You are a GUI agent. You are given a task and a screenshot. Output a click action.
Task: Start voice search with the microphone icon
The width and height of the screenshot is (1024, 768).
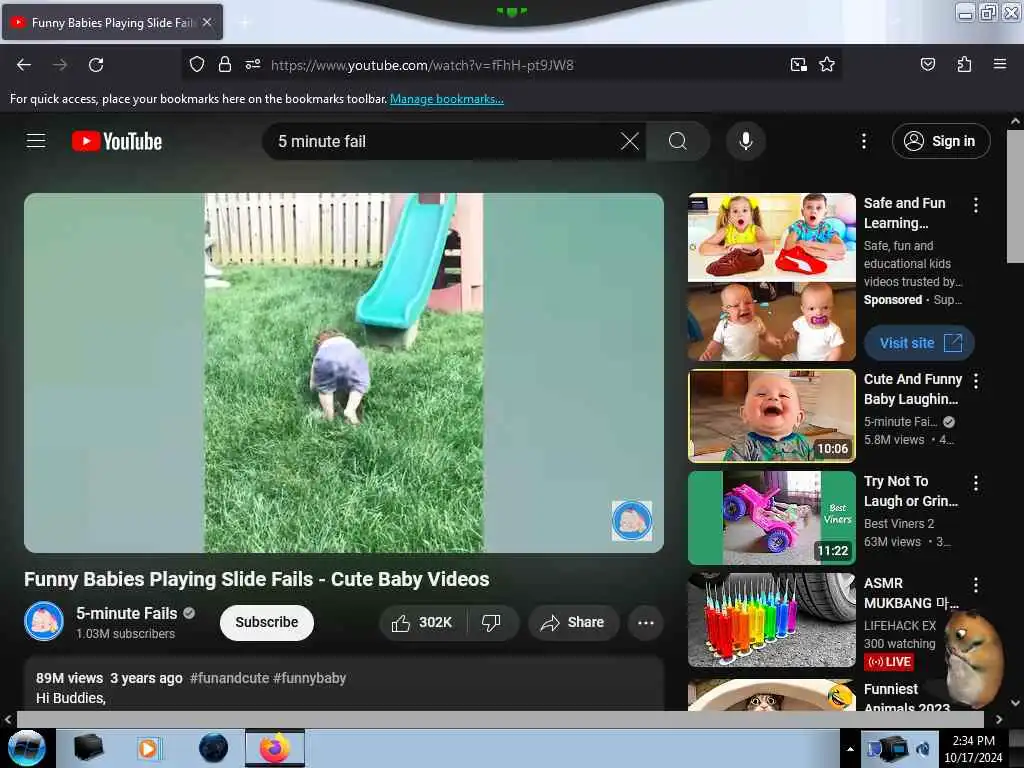pos(746,141)
